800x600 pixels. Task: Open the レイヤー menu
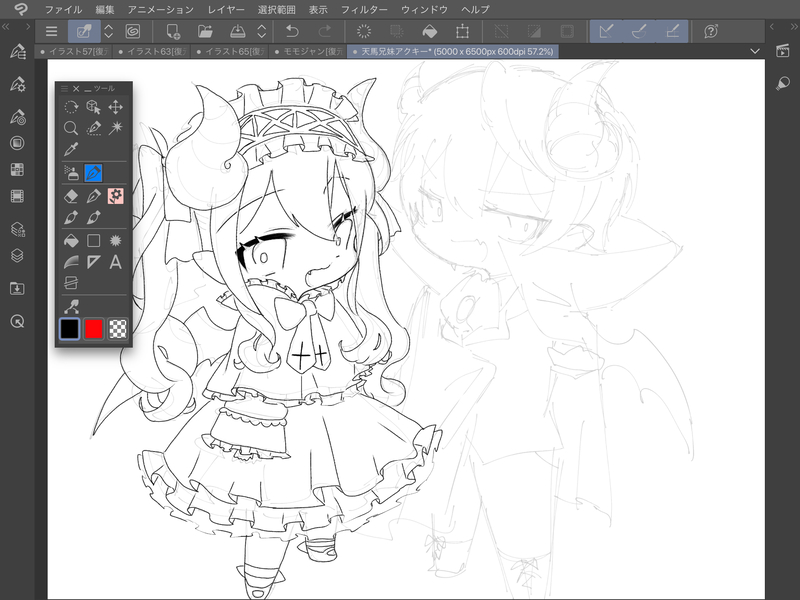pyautogui.click(x=226, y=9)
